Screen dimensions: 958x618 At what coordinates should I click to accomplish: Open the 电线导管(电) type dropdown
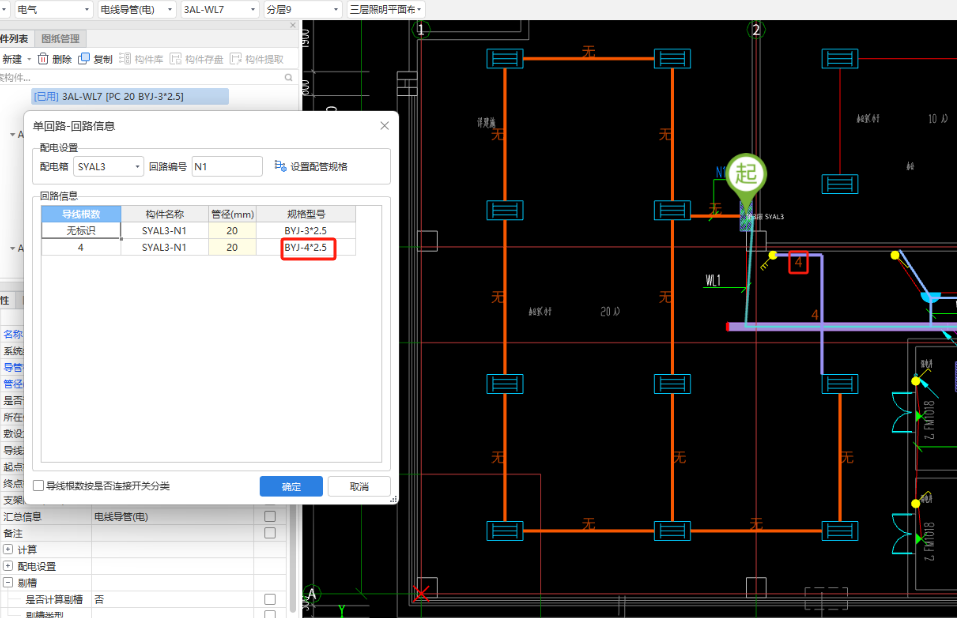click(136, 9)
